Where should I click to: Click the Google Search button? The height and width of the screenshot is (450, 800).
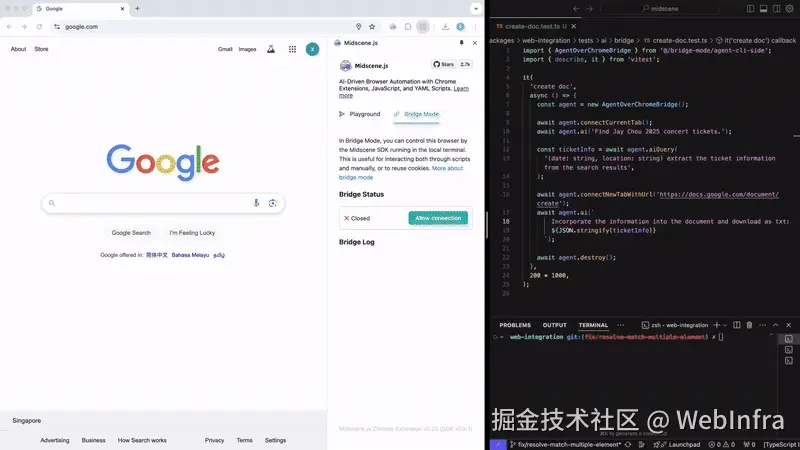click(x=131, y=233)
